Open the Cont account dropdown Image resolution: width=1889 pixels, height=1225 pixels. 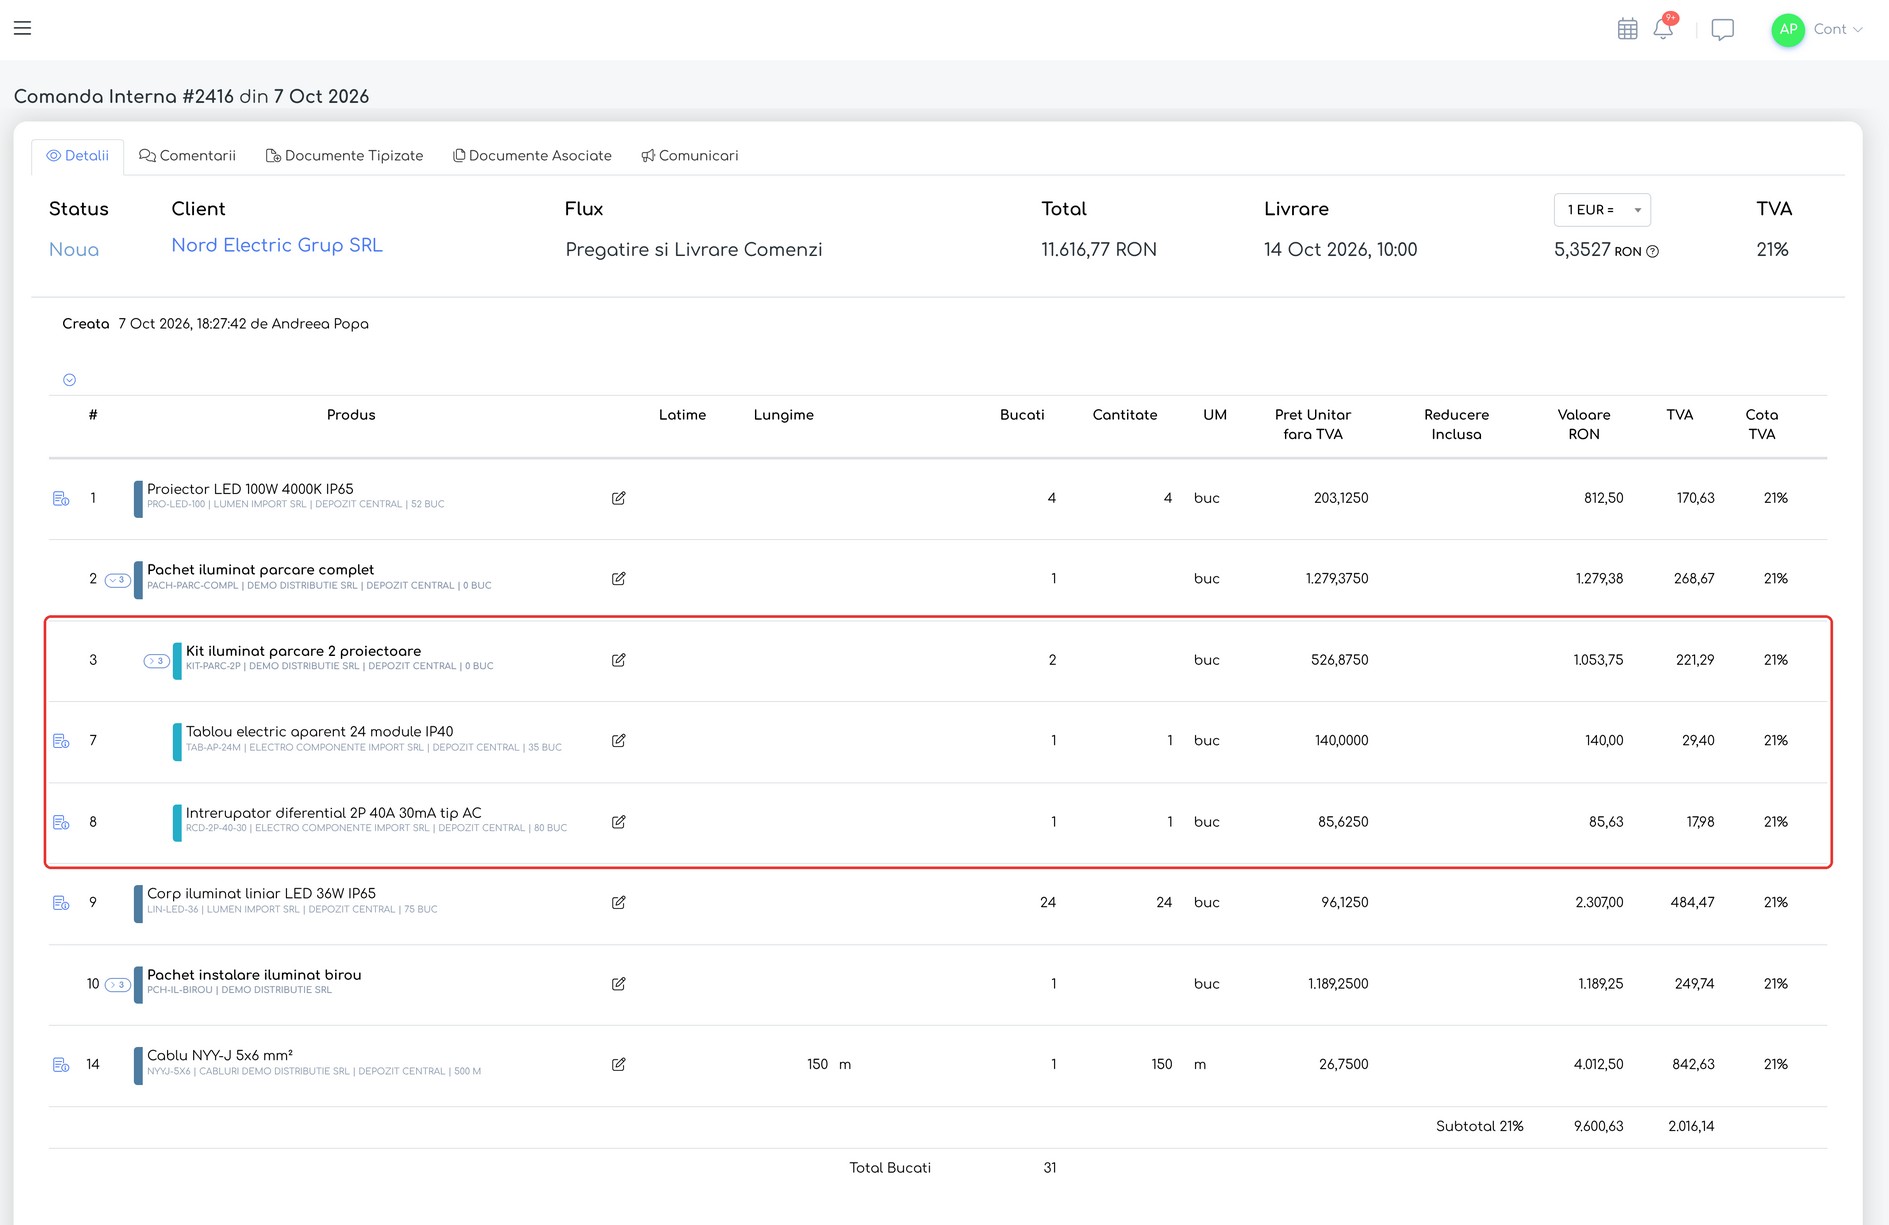(x=1838, y=29)
